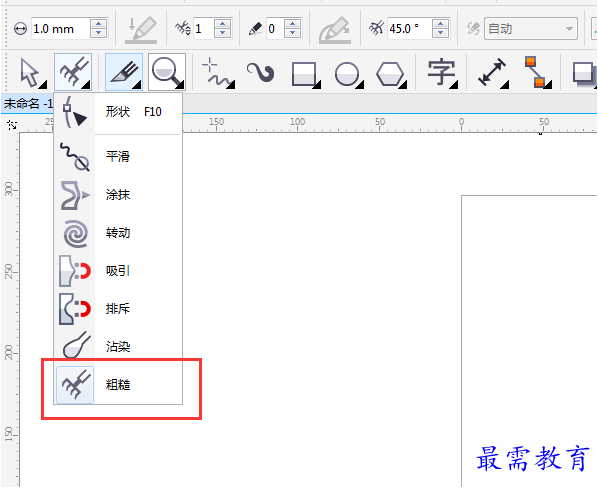
Task: Click ruler origin corner icon
Action: (12, 125)
